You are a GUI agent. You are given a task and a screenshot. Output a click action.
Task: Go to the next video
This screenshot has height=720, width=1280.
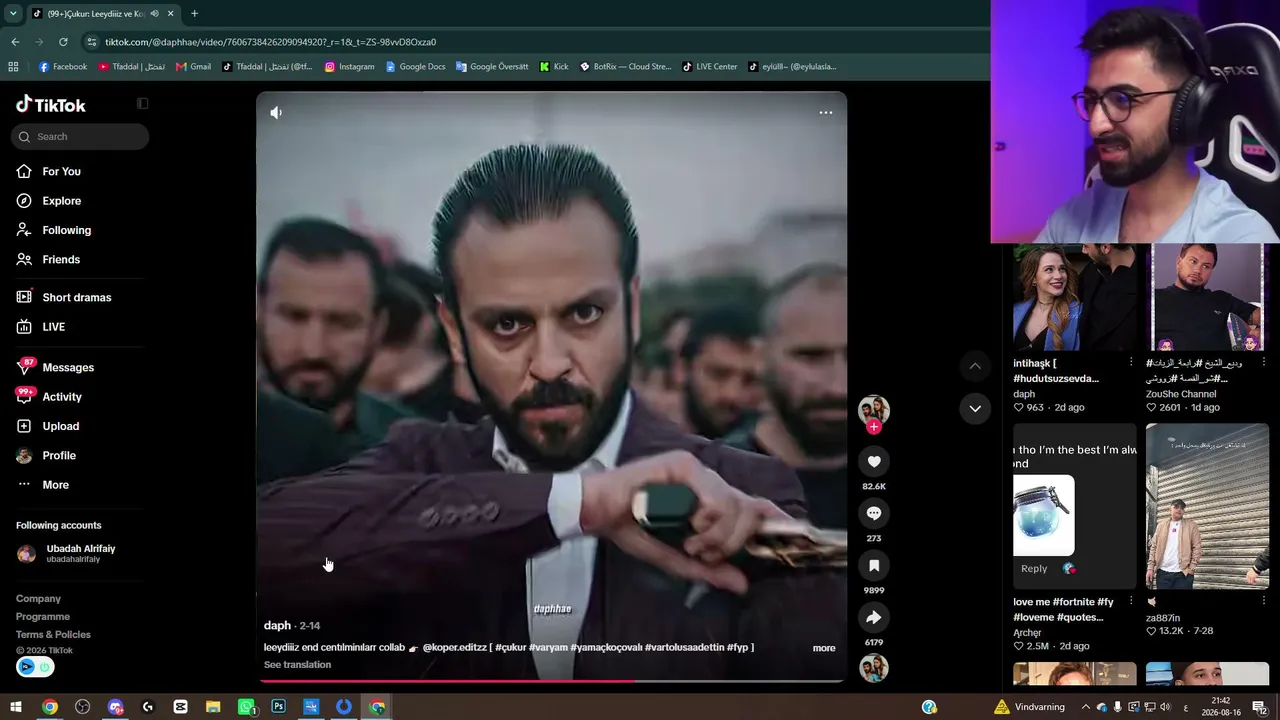(975, 408)
